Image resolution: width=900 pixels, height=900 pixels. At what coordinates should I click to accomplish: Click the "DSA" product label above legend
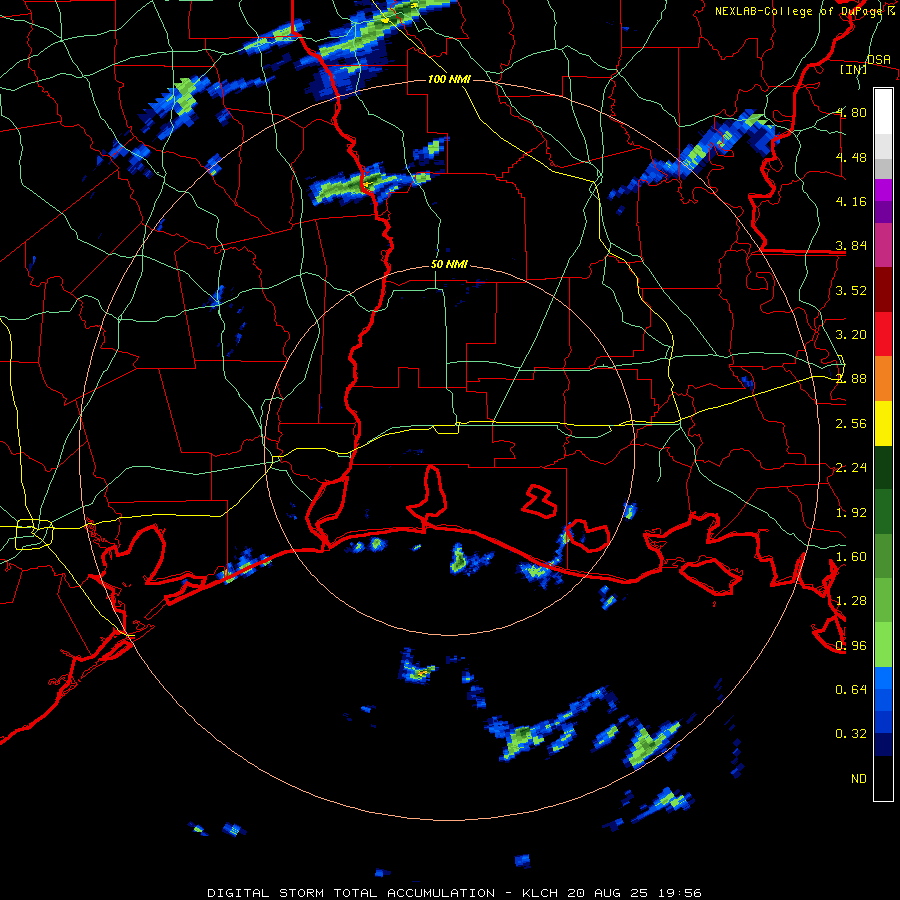[x=879, y=60]
